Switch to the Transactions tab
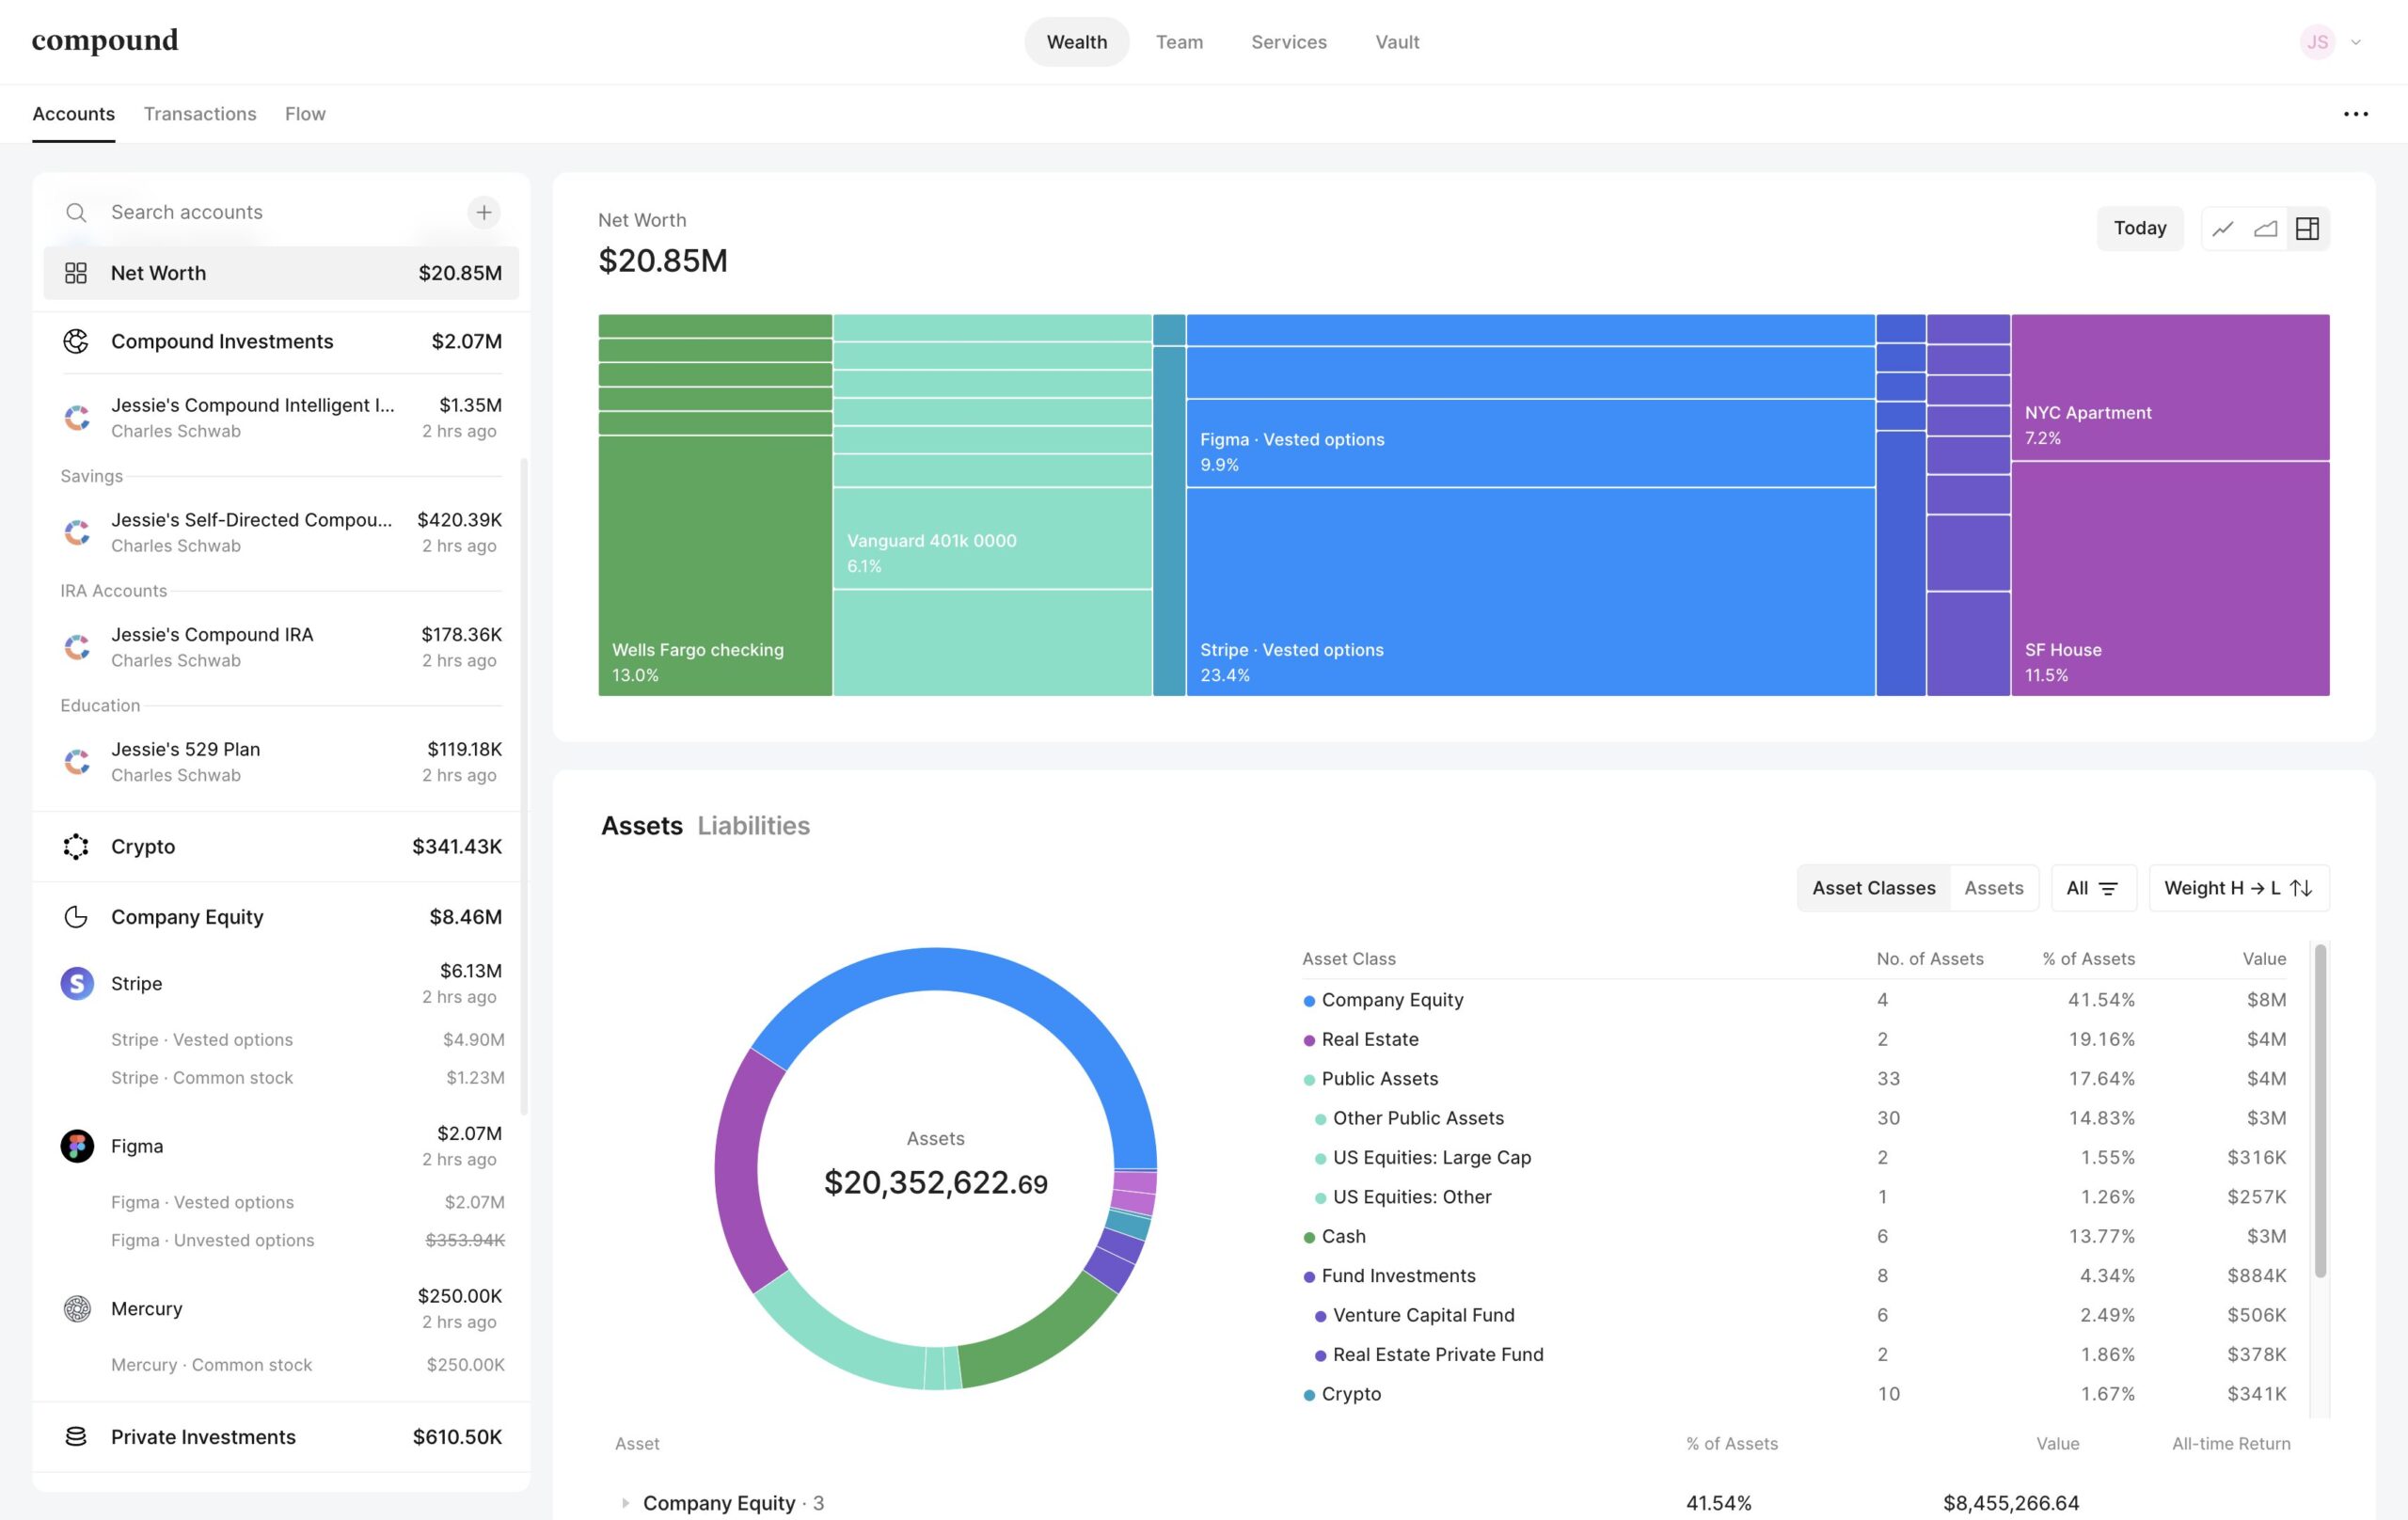2408x1520 pixels. [200, 114]
